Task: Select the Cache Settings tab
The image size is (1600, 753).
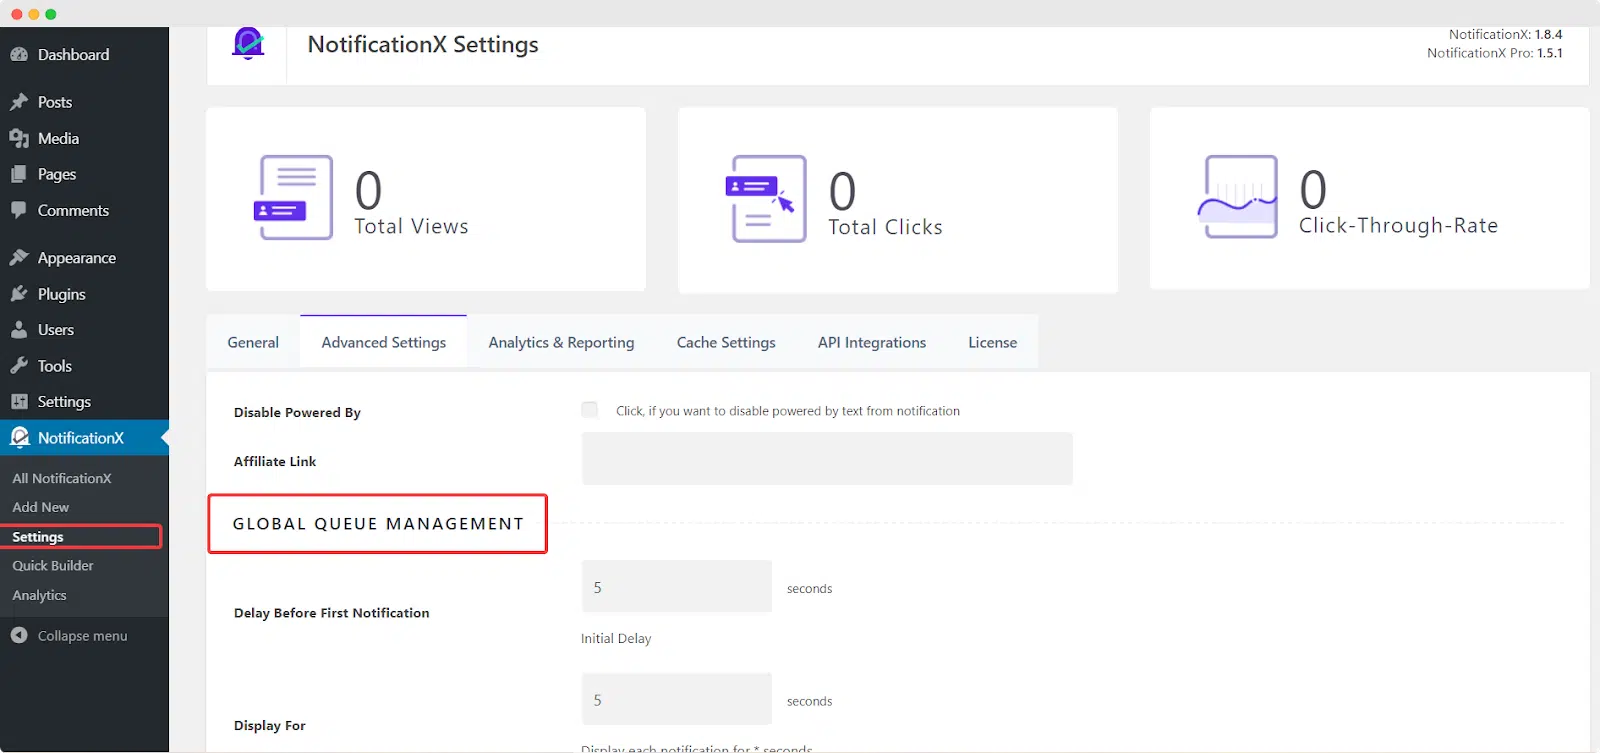Action: (726, 342)
